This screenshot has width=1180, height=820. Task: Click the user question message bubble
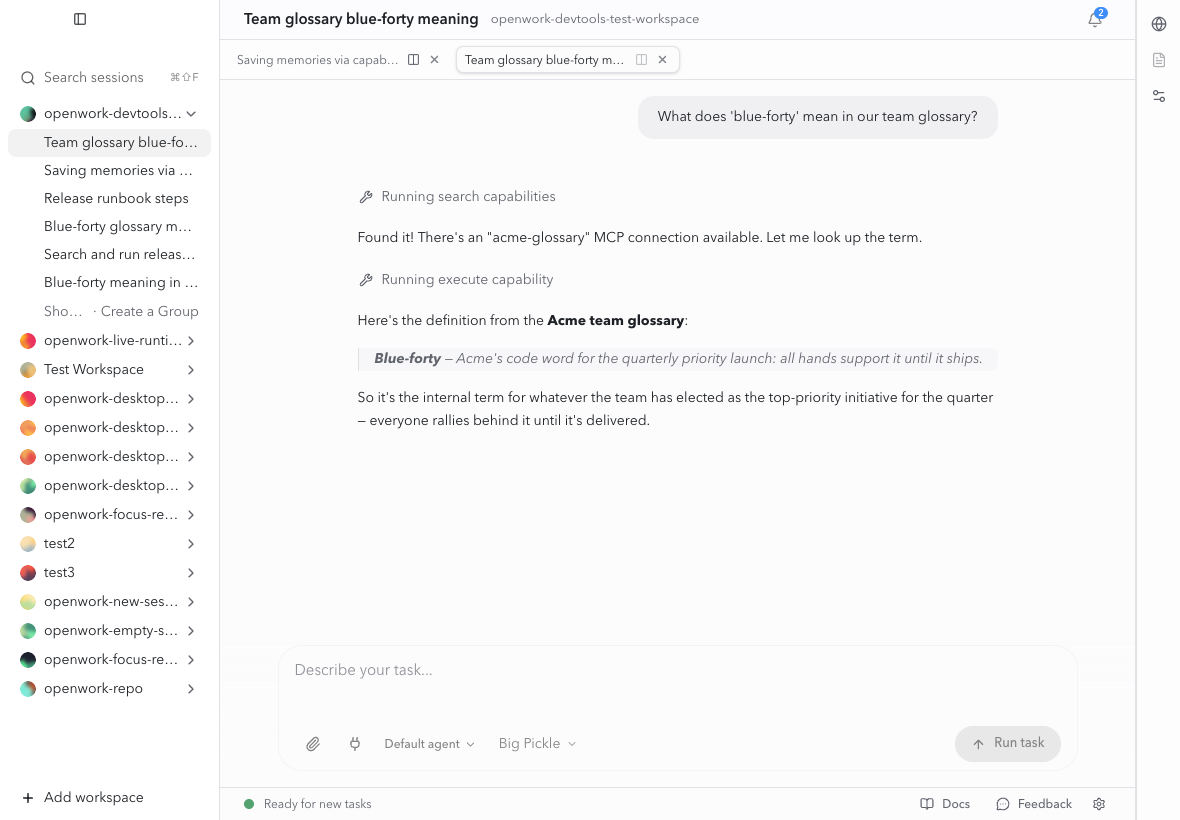pos(817,117)
